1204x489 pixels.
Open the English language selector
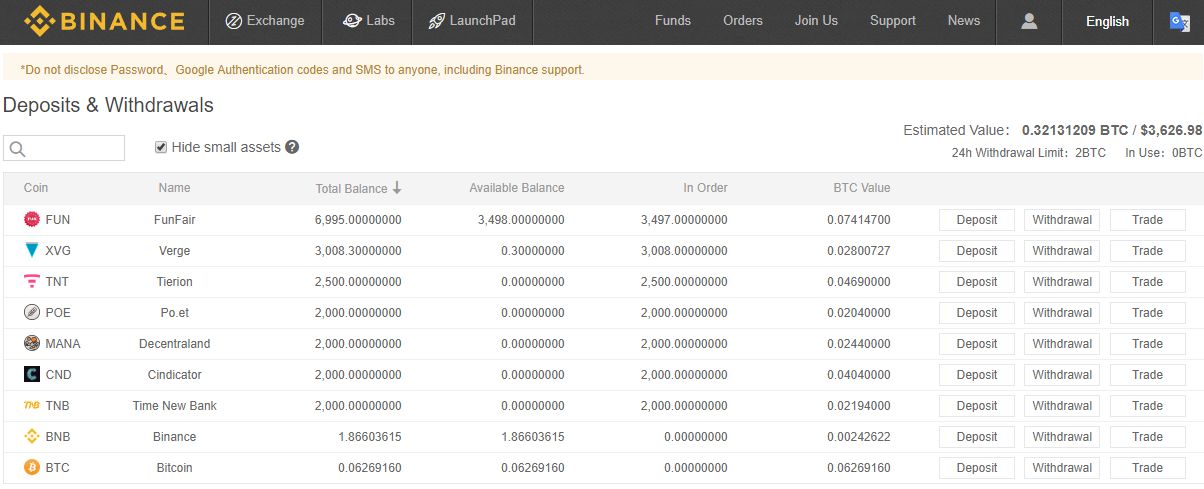pyautogui.click(x=1107, y=21)
